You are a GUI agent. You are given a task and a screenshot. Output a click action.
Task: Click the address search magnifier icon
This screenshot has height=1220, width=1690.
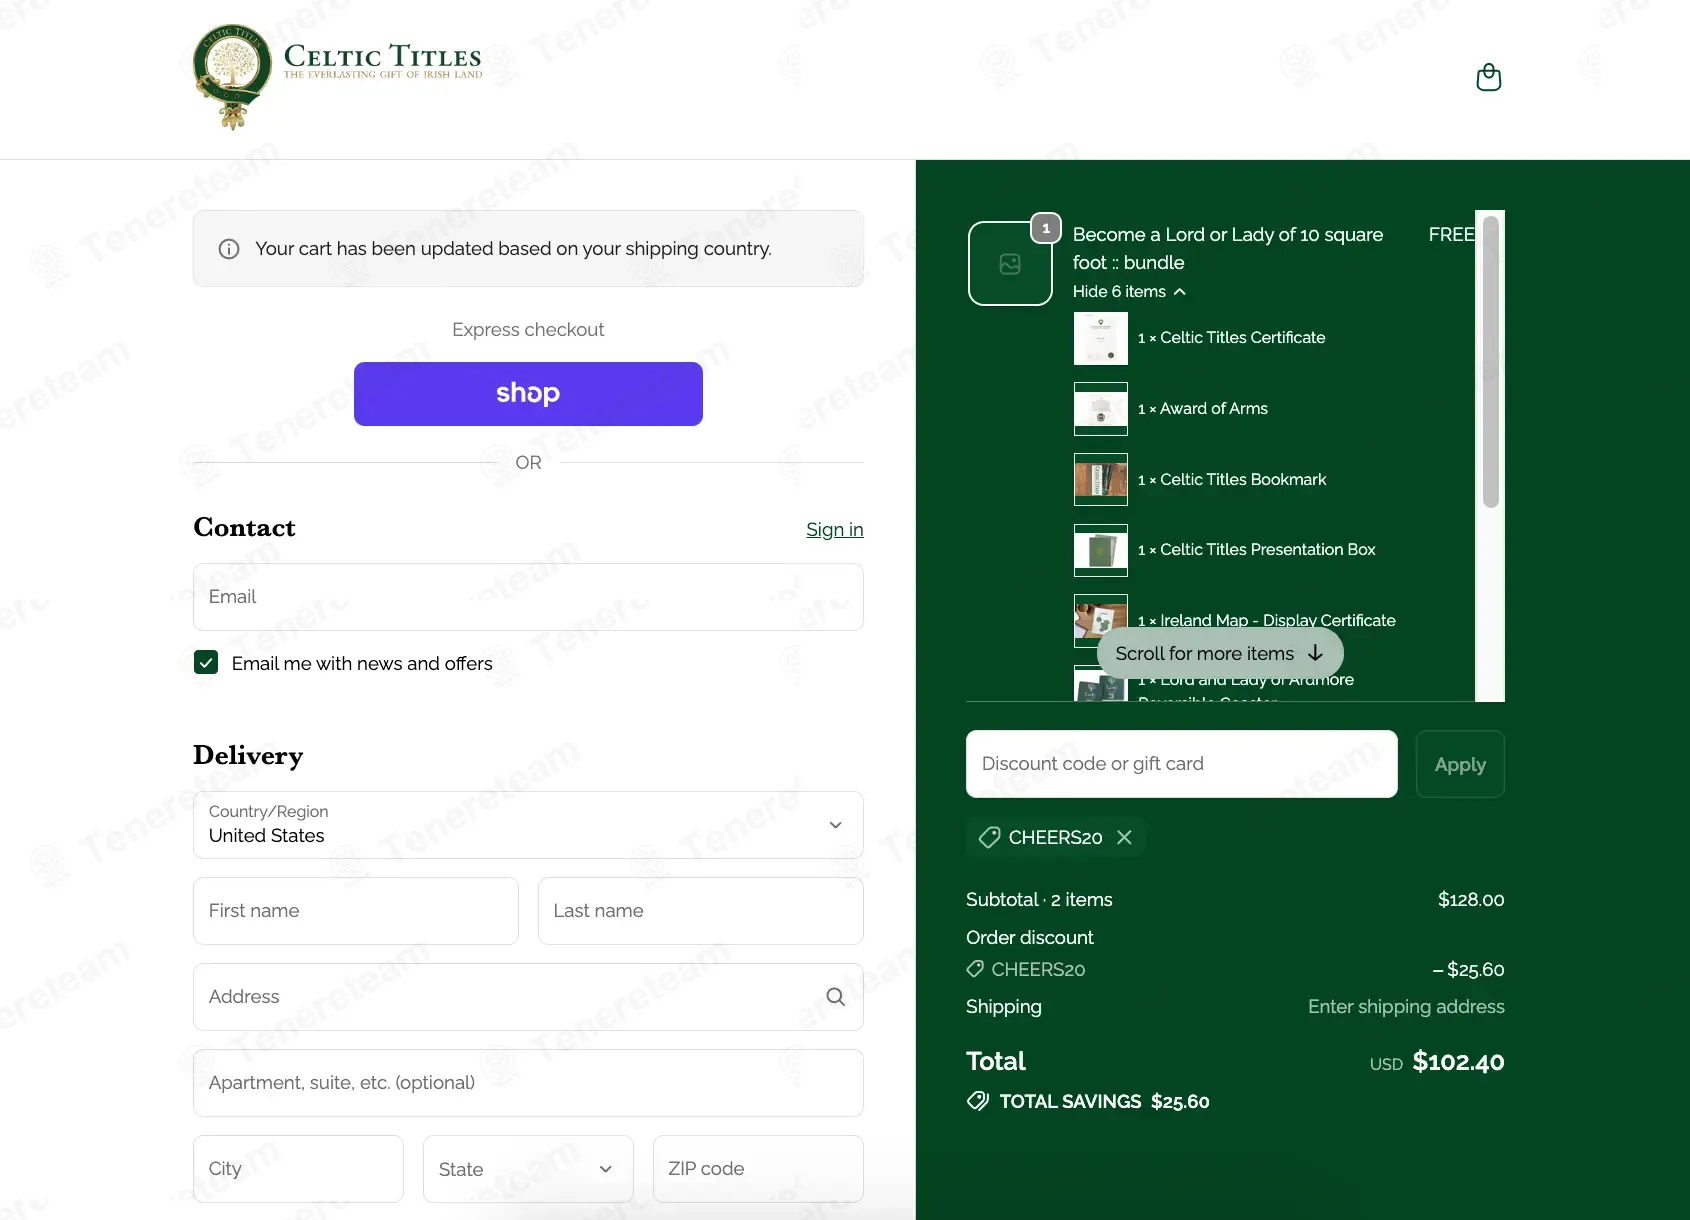pos(835,997)
